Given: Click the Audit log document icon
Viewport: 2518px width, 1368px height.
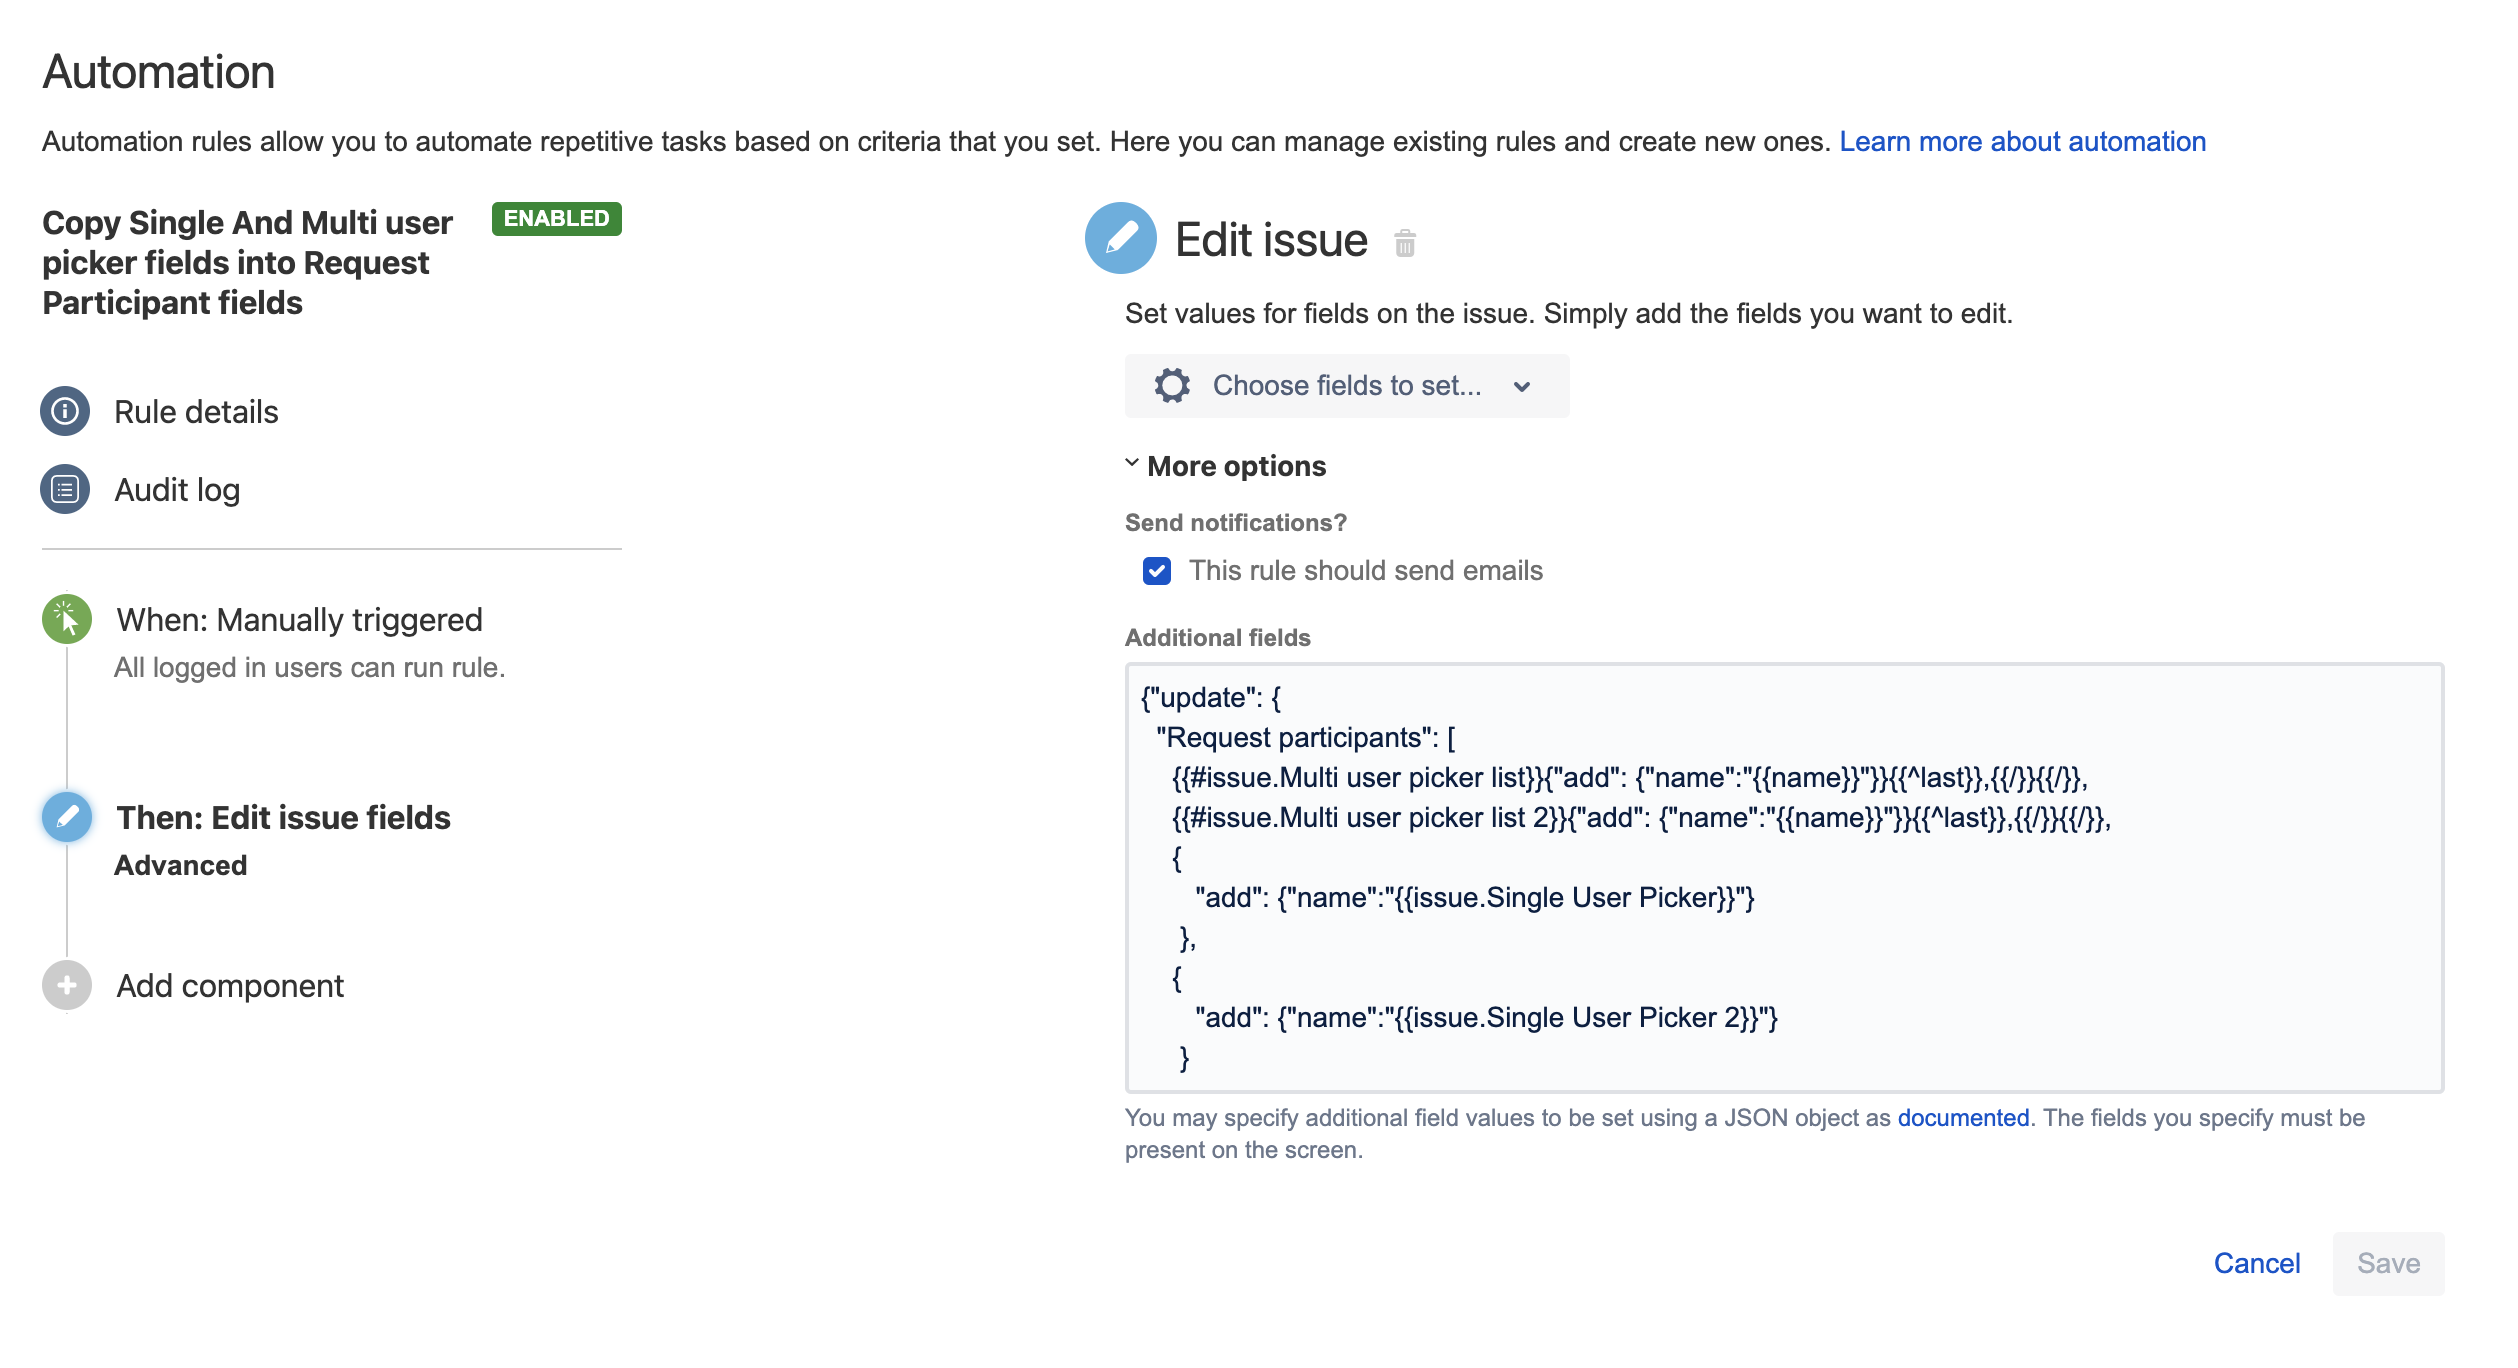Looking at the screenshot, I should [x=67, y=489].
